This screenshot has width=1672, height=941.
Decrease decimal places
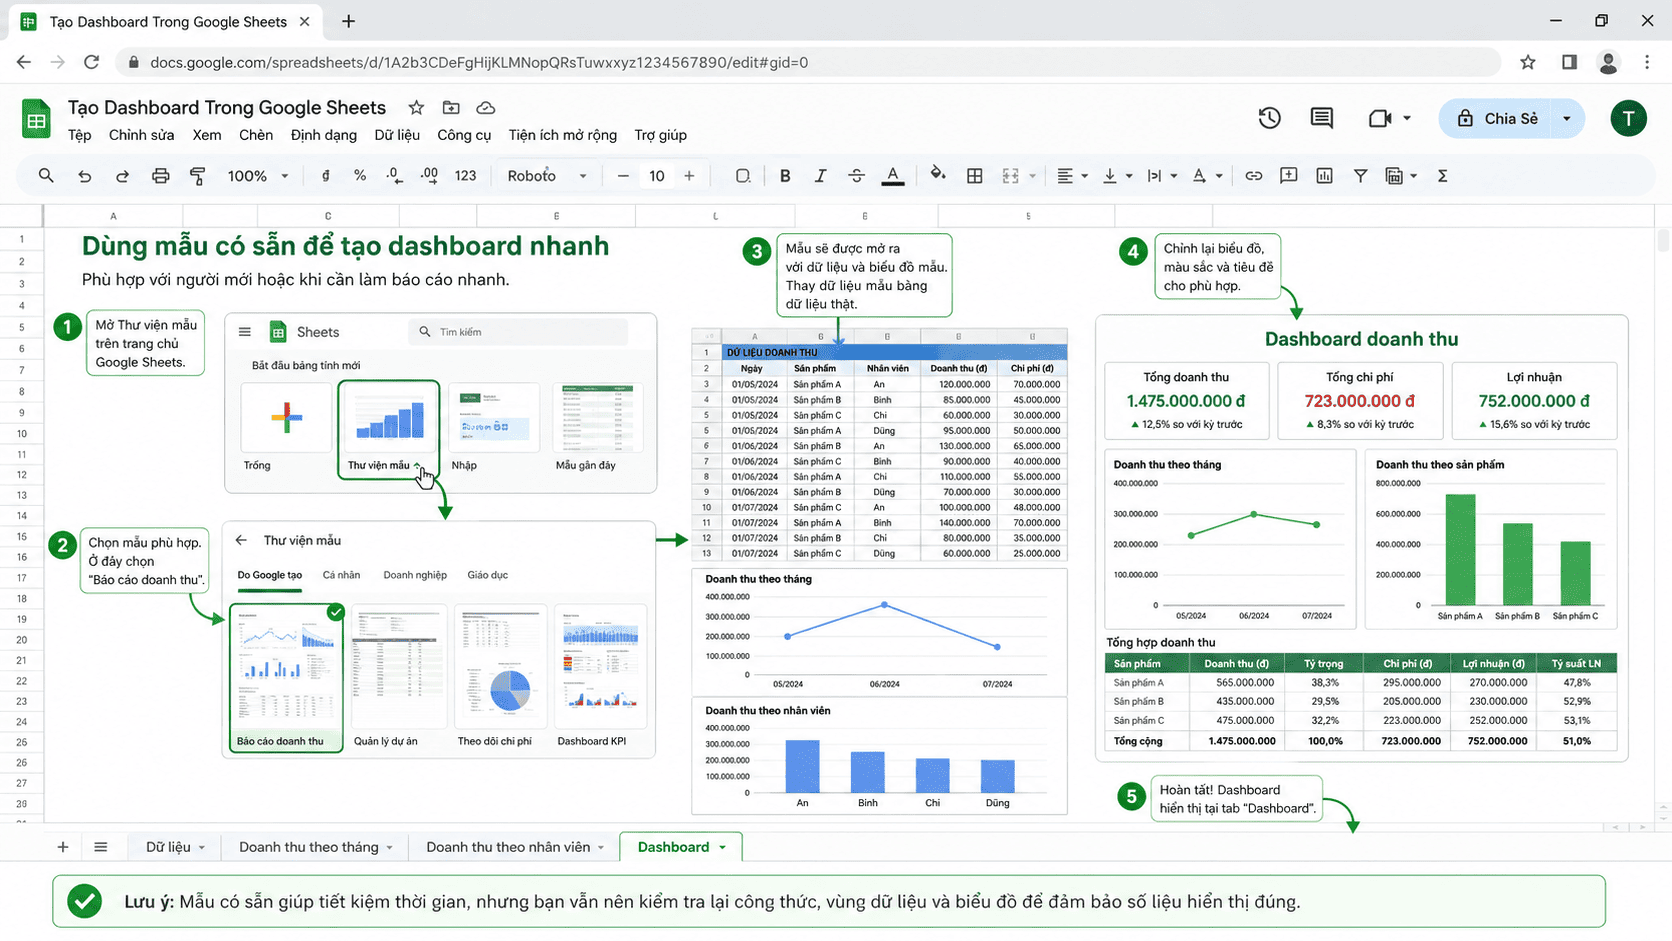pos(395,176)
